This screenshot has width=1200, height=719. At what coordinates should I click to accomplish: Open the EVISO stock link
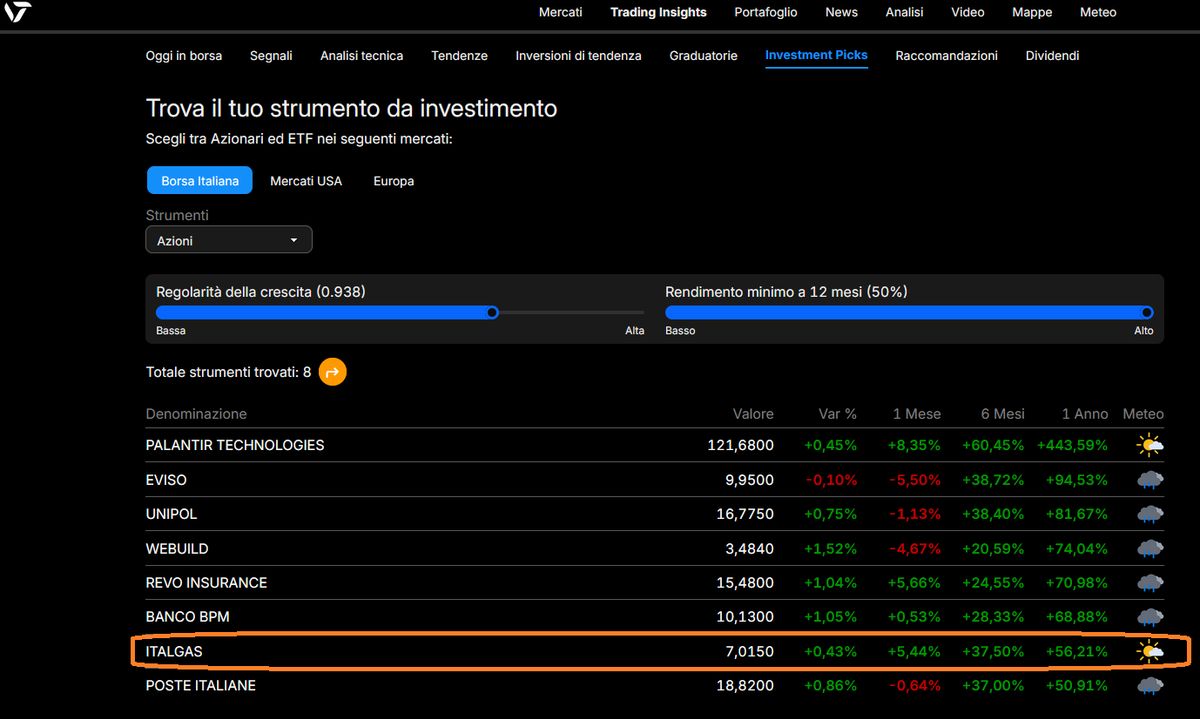[166, 480]
